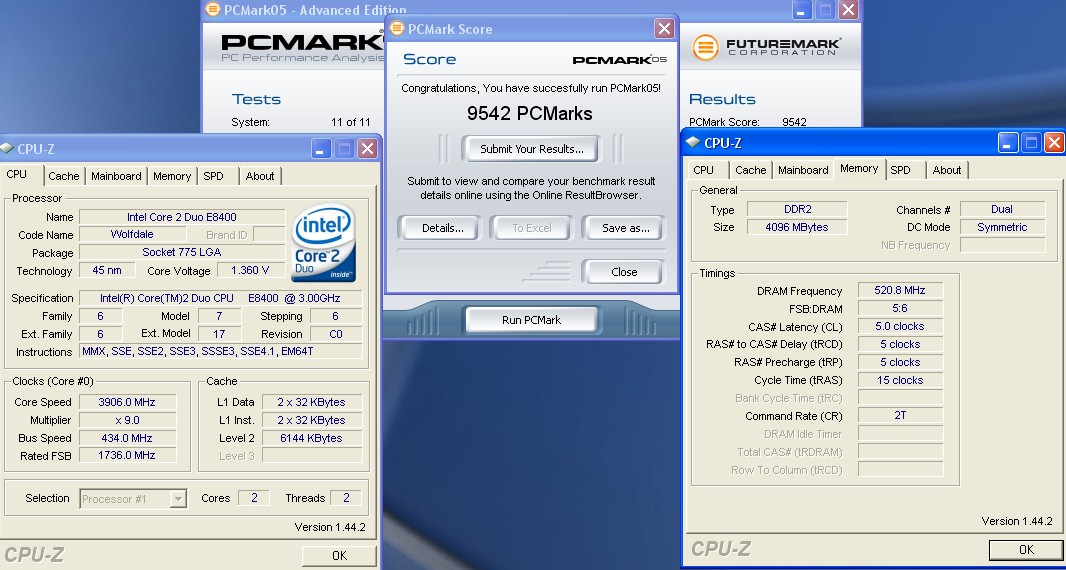Screen dimensions: 1066x570
Task: Click the Futuremark Corporation logo
Action: pyautogui.click(x=766, y=47)
